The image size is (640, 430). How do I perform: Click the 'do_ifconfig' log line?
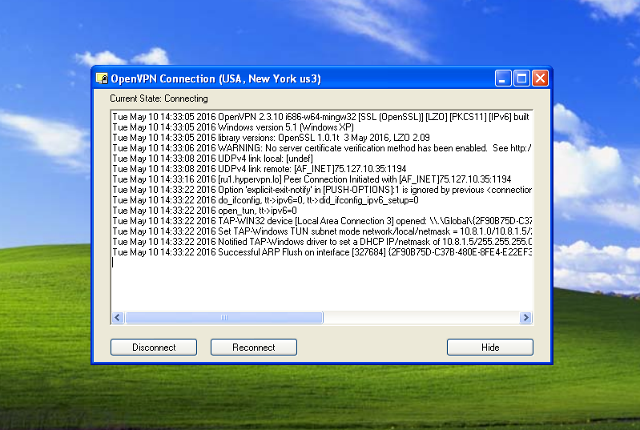pos(265,200)
